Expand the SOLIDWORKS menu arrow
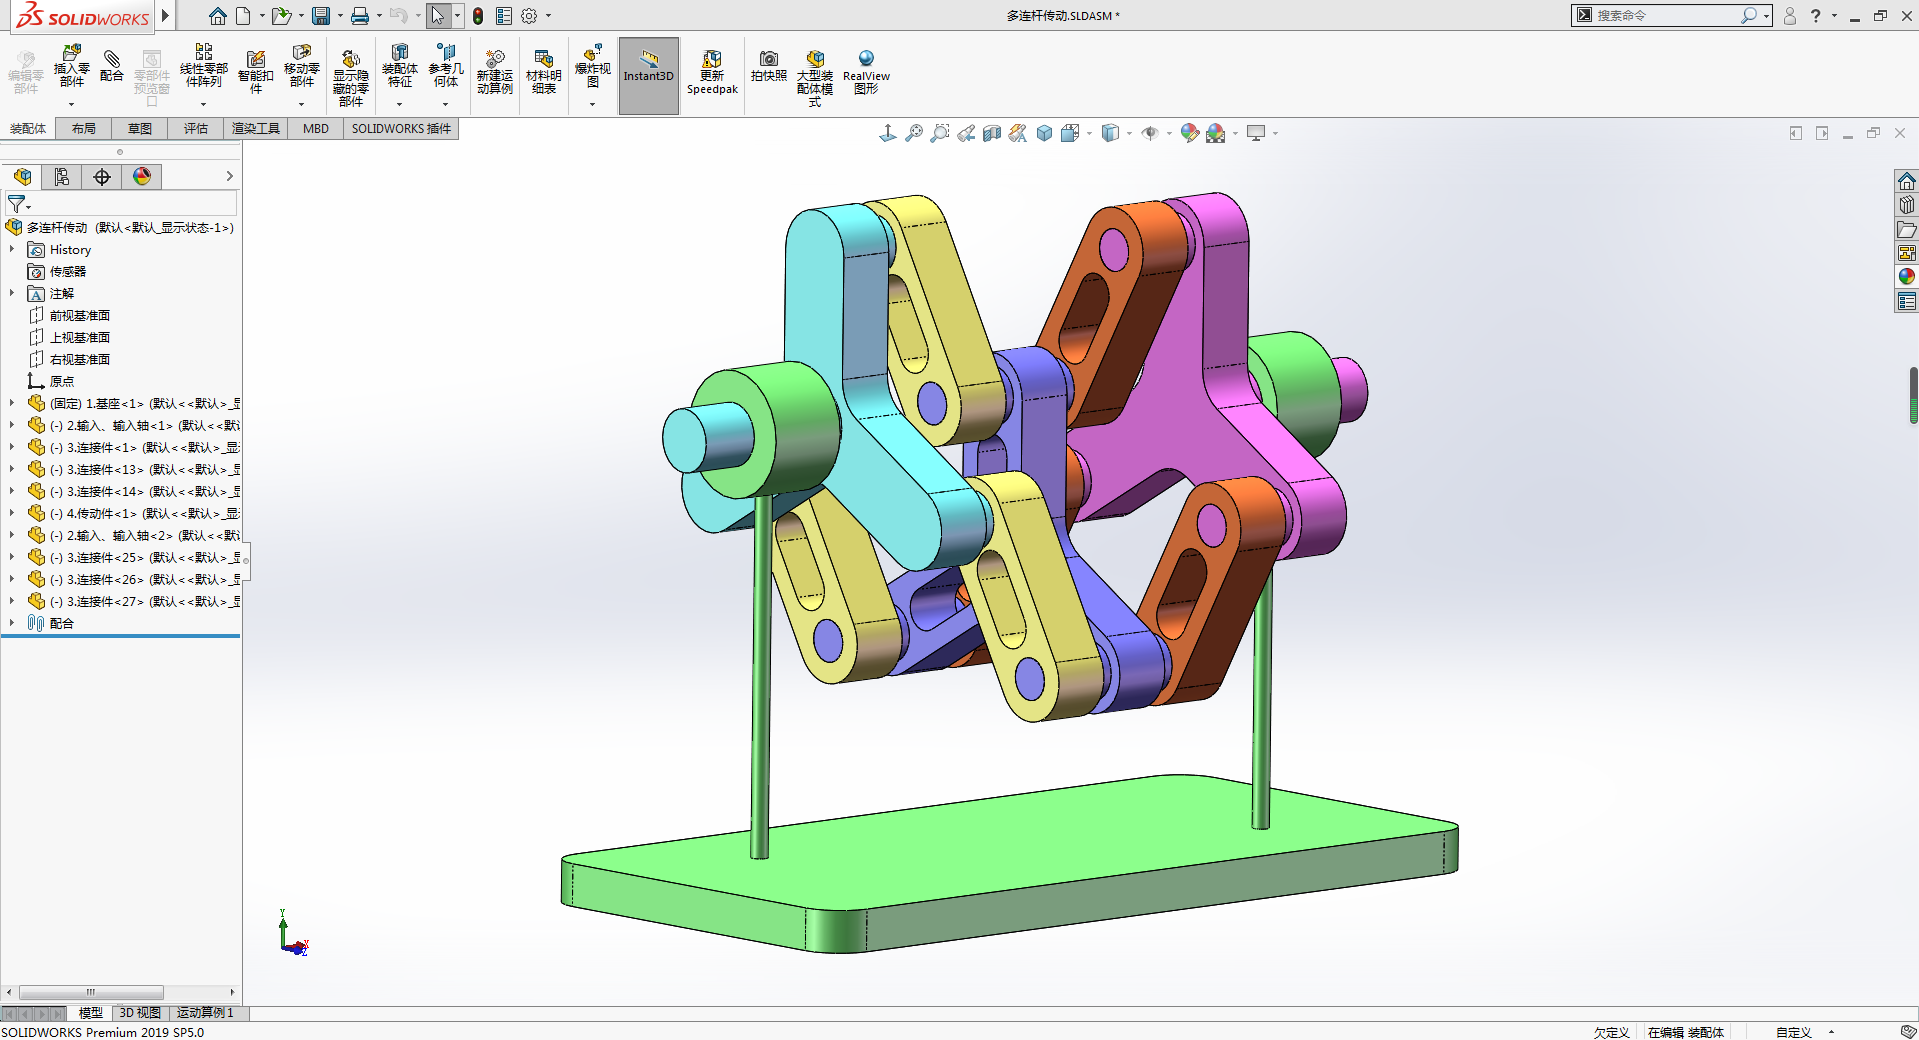Image resolution: width=1919 pixels, height=1040 pixels. [165, 15]
